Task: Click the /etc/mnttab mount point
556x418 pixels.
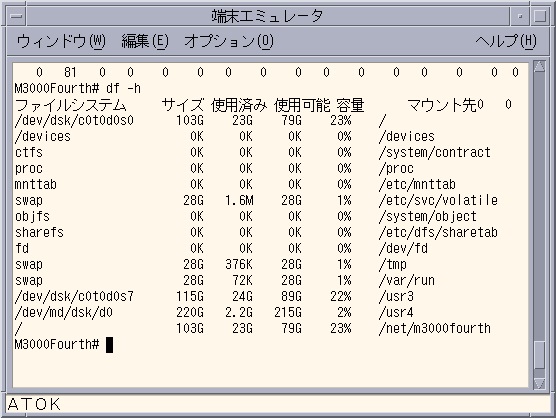Action: tap(417, 184)
